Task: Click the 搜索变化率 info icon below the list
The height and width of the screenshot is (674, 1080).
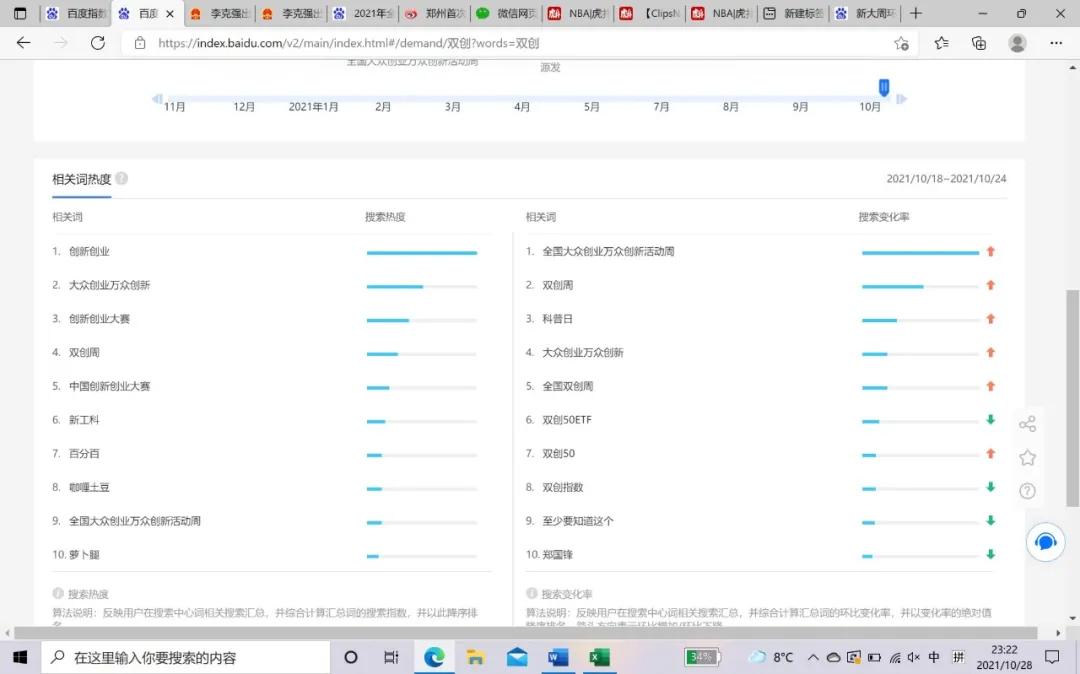Action: [x=532, y=593]
